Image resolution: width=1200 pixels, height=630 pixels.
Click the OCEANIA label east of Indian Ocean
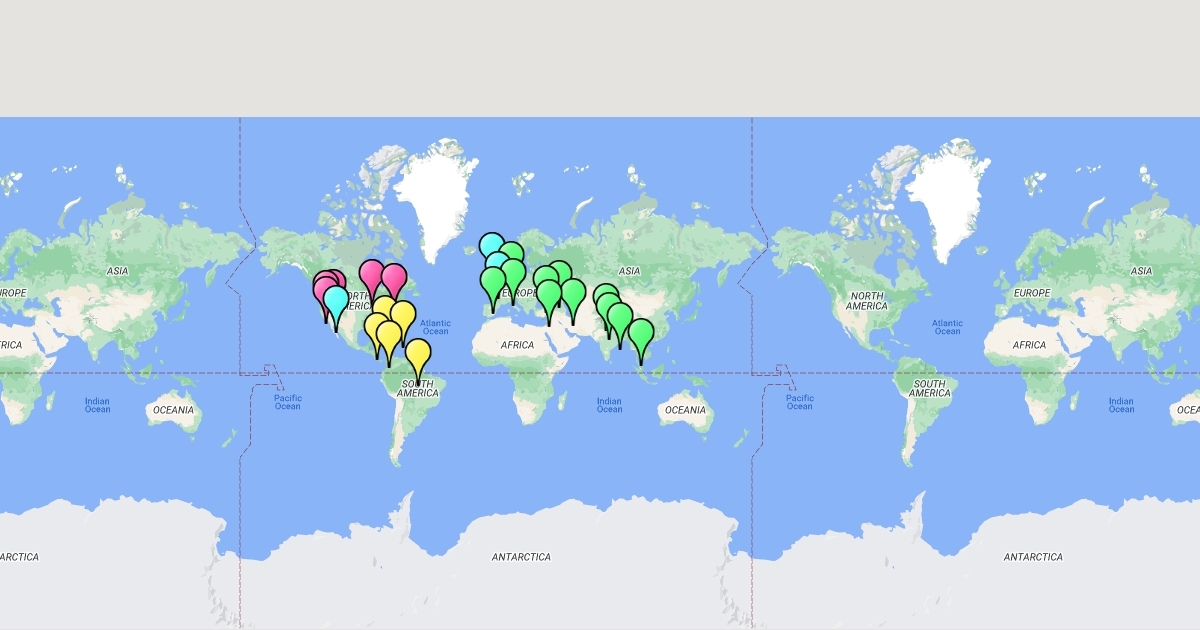coord(685,410)
